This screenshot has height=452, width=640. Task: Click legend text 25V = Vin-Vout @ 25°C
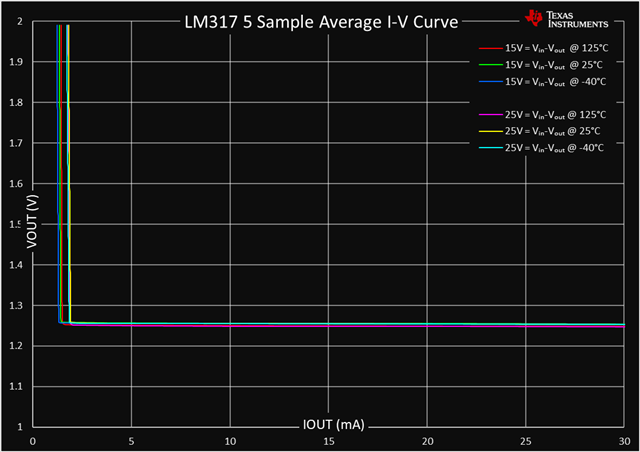pyautogui.click(x=553, y=131)
